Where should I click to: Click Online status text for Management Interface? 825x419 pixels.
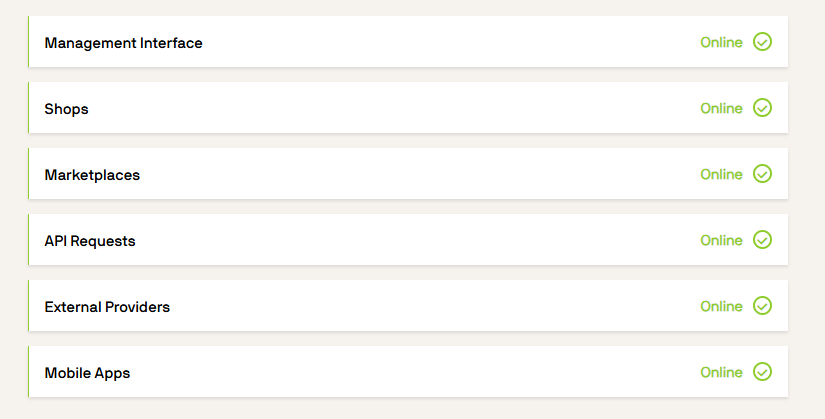tap(721, 42)
